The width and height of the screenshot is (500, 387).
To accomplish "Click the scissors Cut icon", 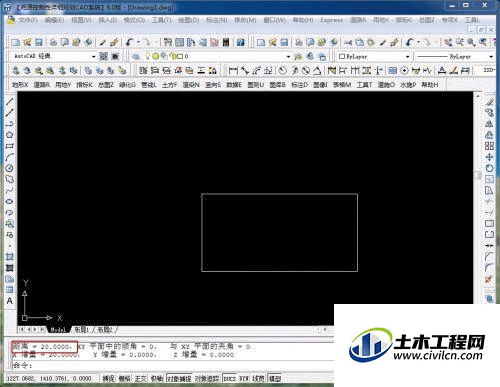I will [x=348, y=42].
